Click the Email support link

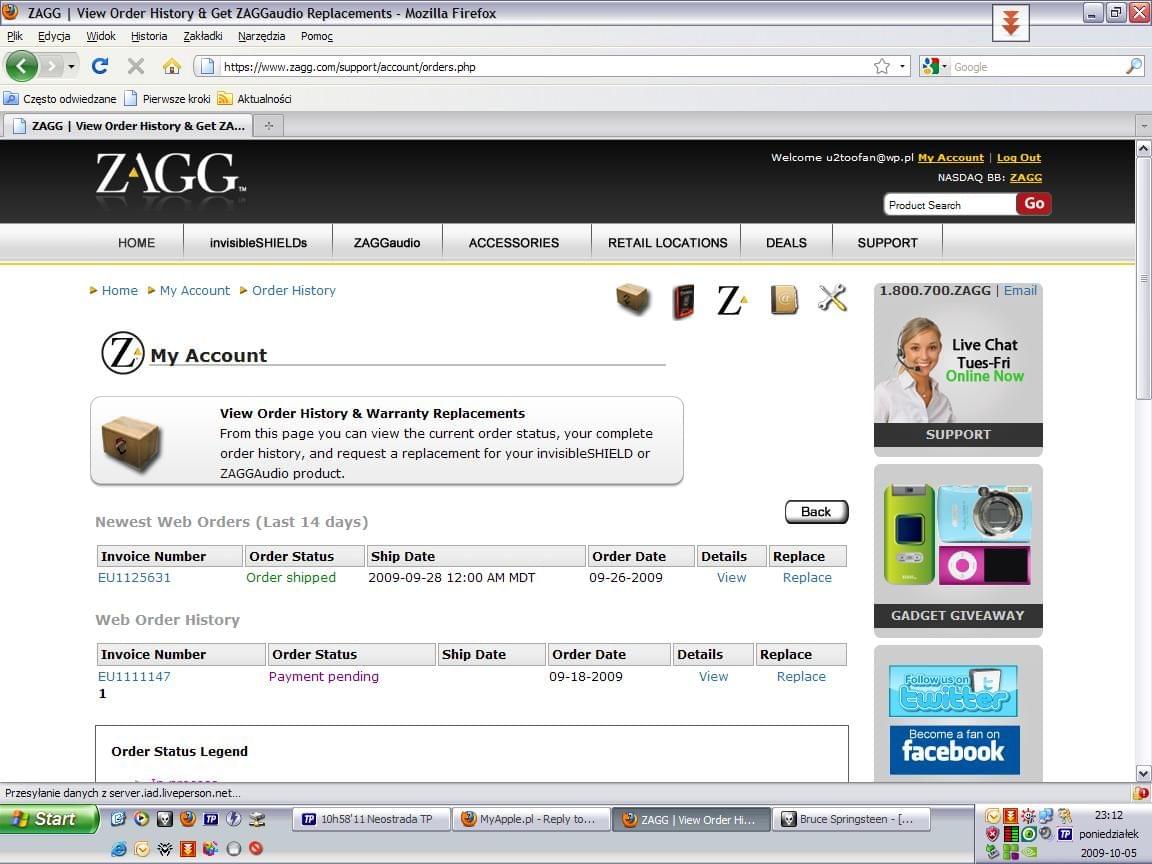(1020, 290)
